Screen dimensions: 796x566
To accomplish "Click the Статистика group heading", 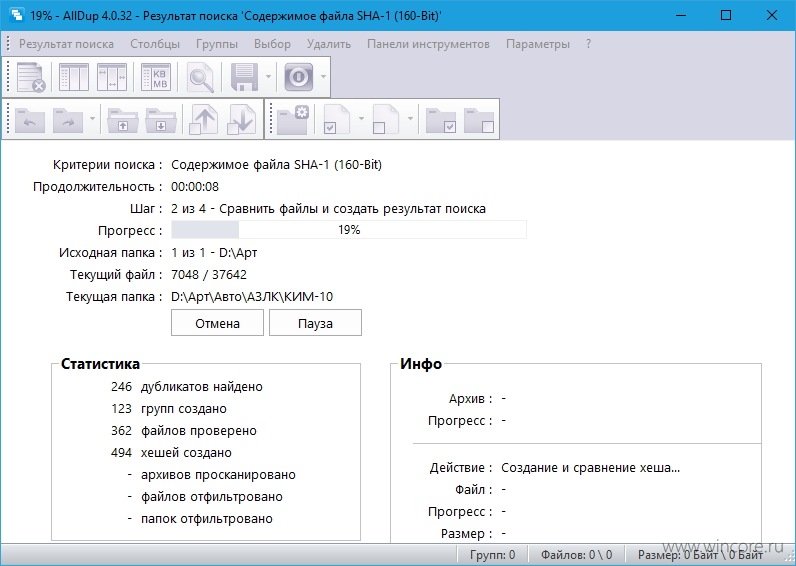I will pos(100,363).
